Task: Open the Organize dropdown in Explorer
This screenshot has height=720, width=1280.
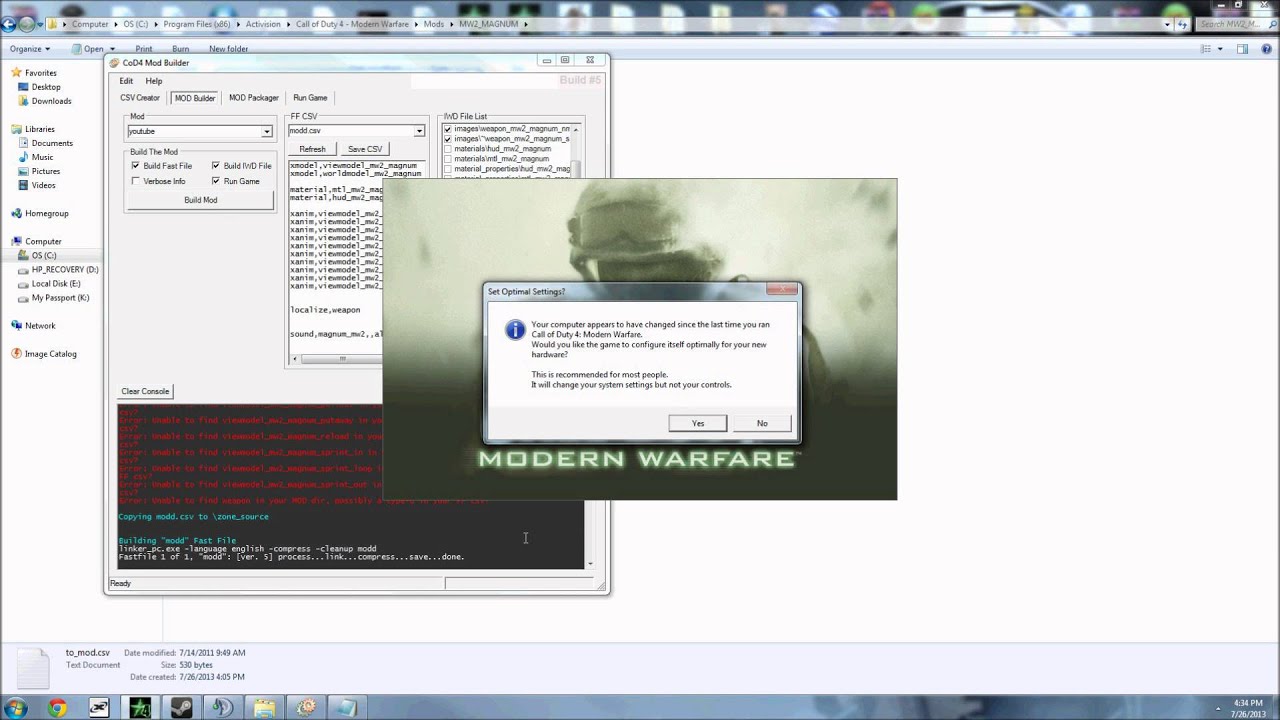Action: click(30, 48)
